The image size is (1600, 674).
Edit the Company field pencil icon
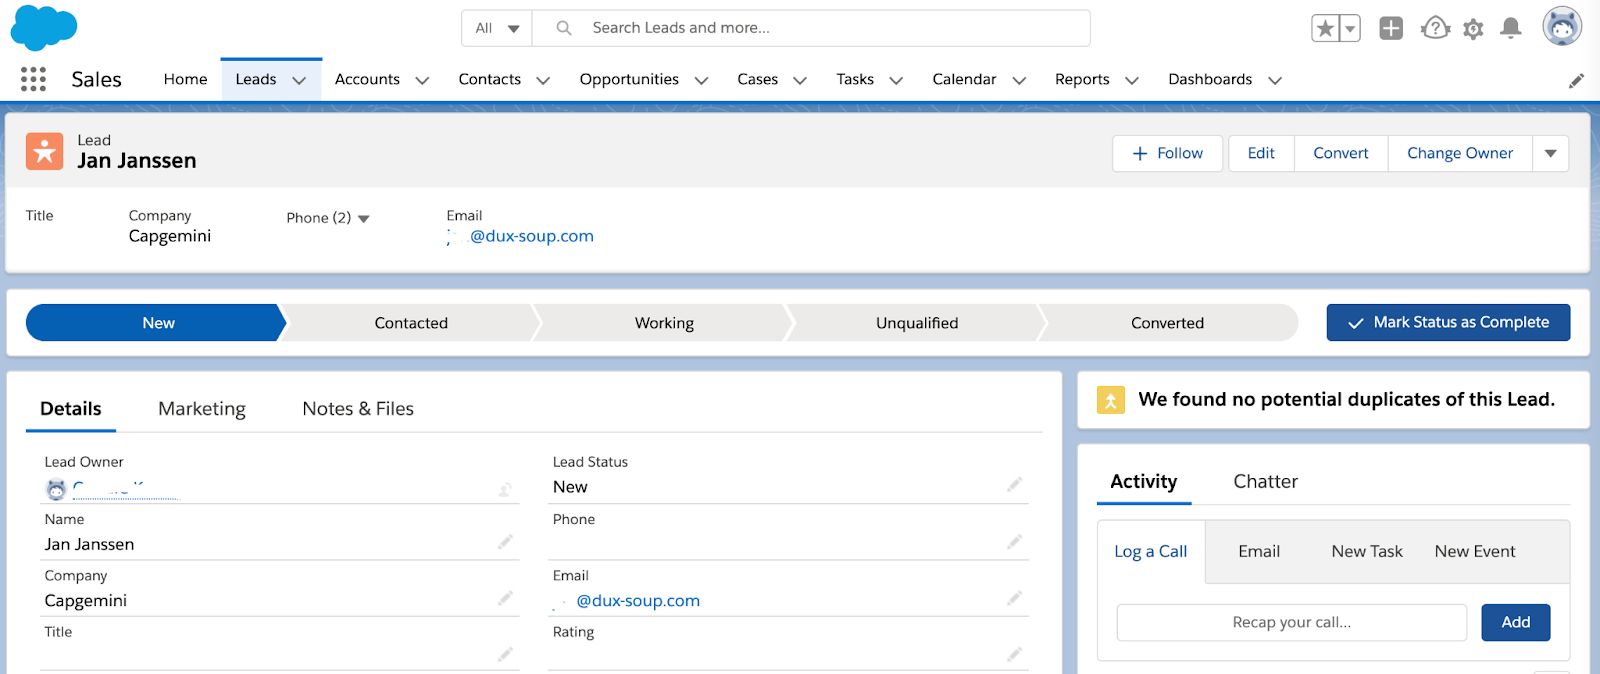505,598
